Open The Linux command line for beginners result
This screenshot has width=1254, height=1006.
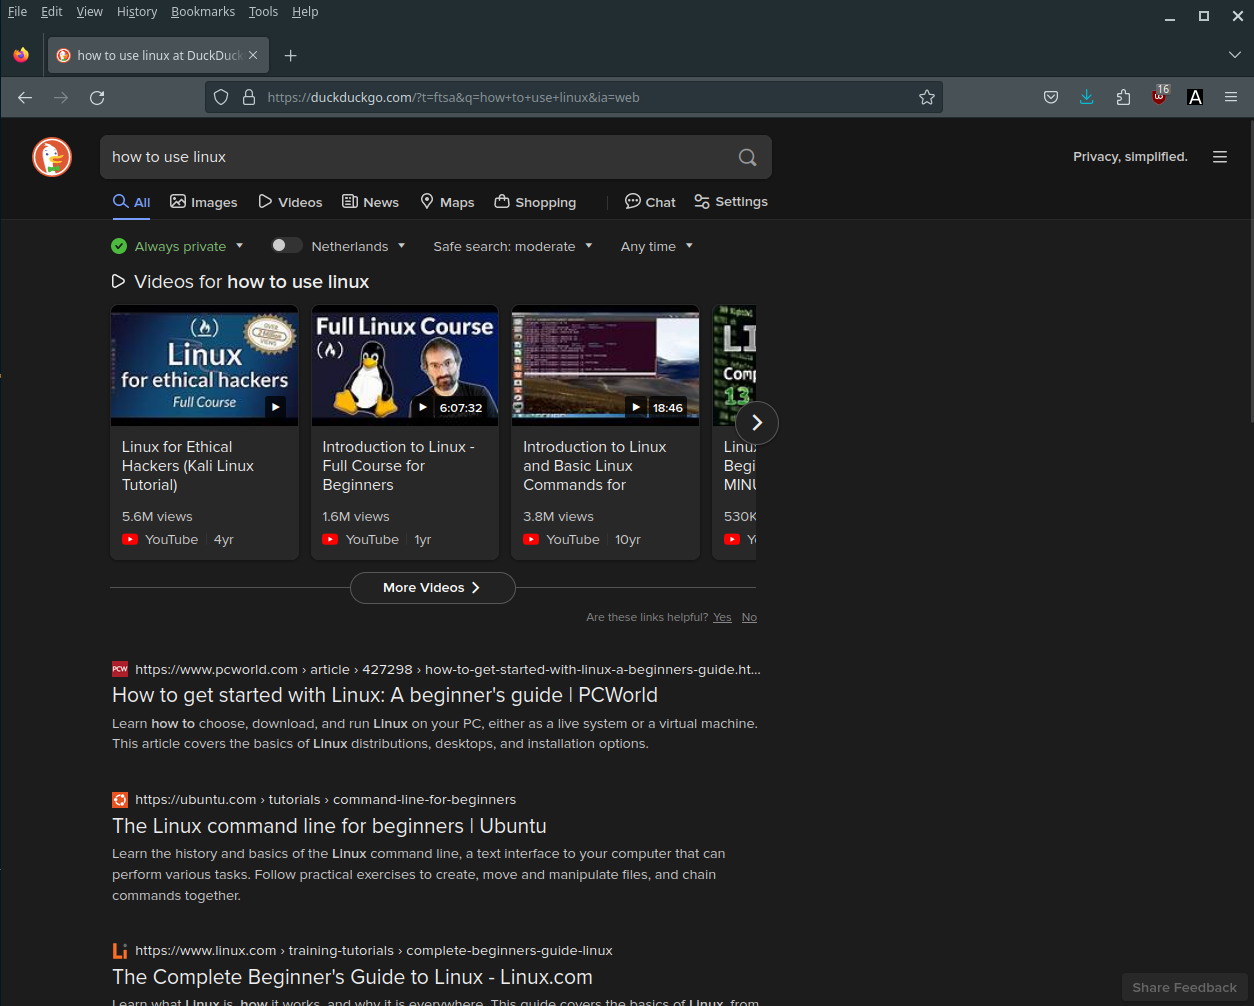[x=329, y=826]
